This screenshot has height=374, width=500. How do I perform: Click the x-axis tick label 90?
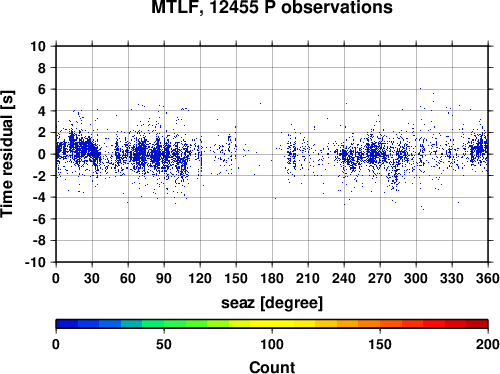(x=164, y=278)
